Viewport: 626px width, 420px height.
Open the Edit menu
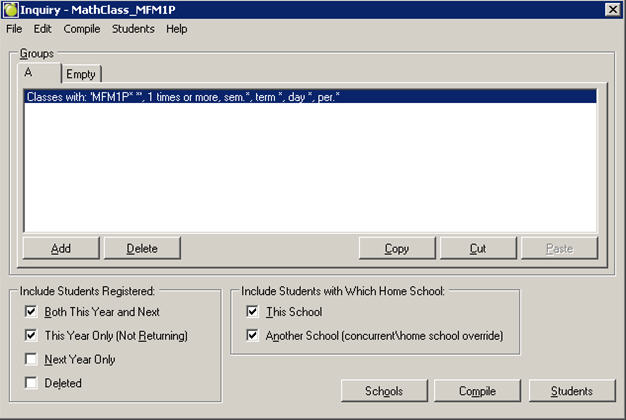pos(42,29)
